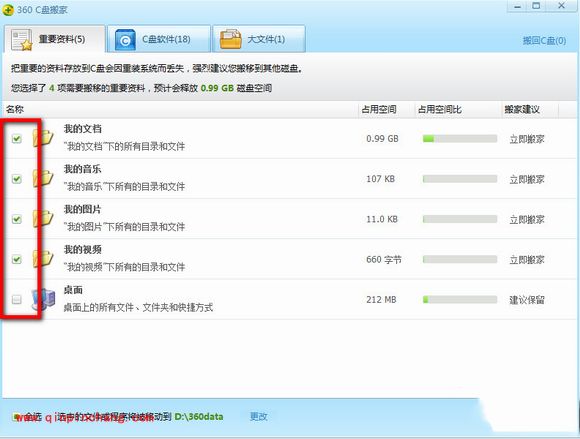Uncheck the 我的图片 checkbox
The height and width of the screenshot is (439, 580).
pos(16,219)
